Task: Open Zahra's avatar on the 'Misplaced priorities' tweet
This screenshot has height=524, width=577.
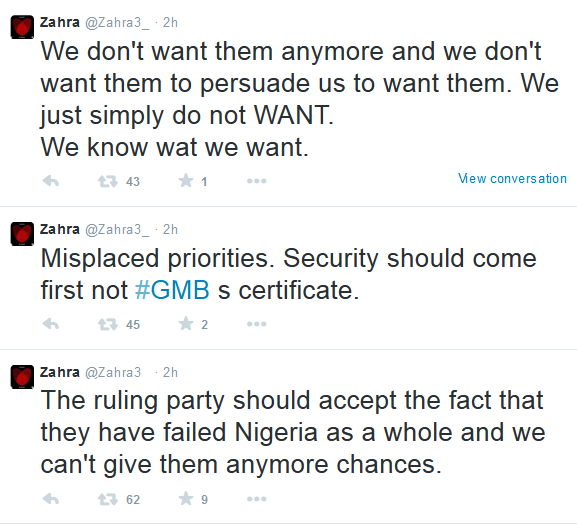Action: (22, 234)
